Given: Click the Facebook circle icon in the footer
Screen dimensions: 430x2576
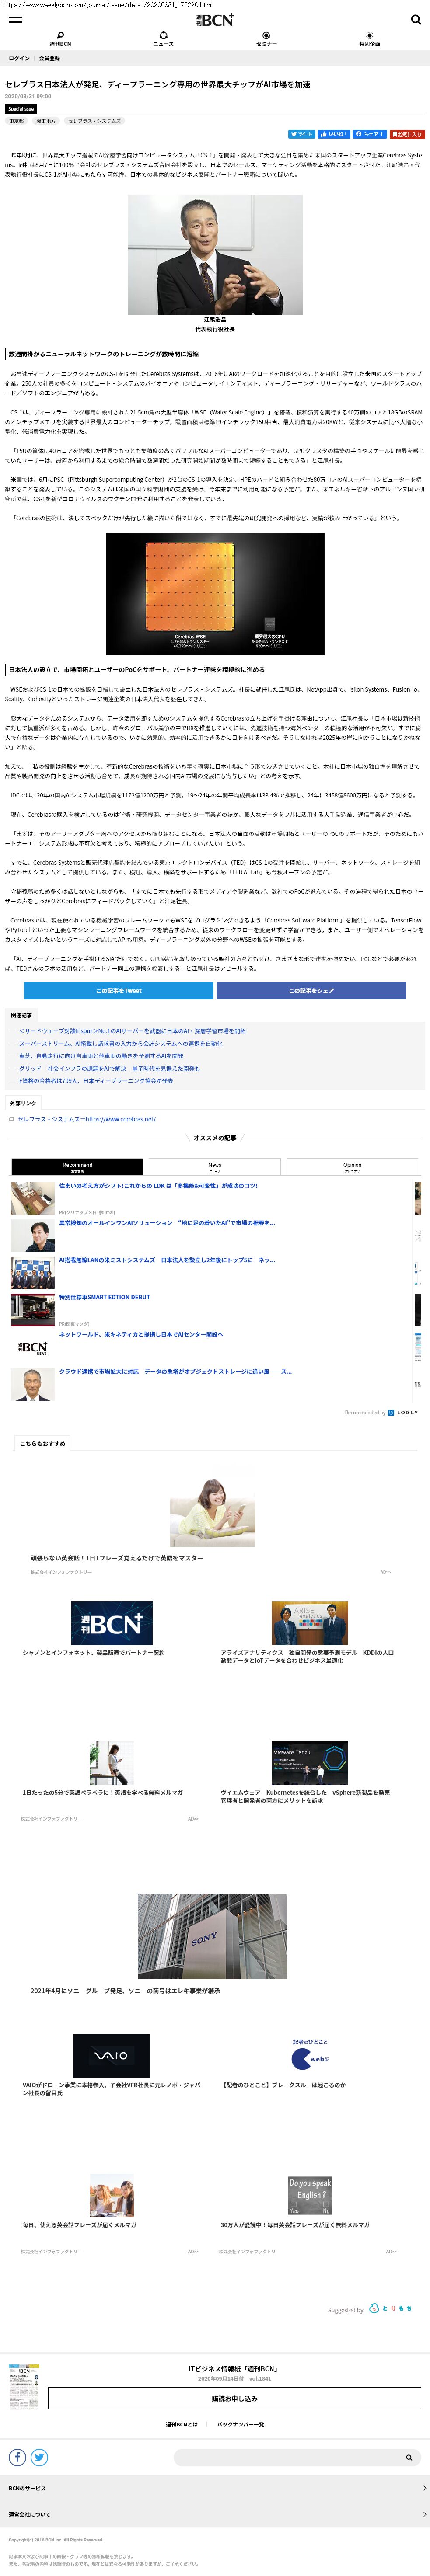Looking at the screenshot, I should tap(18, 2457).
